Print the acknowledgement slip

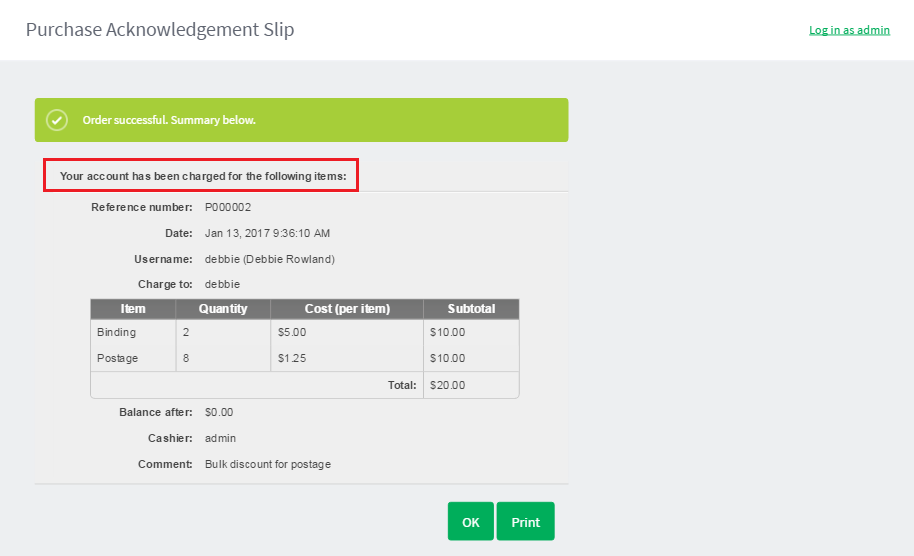525,521
